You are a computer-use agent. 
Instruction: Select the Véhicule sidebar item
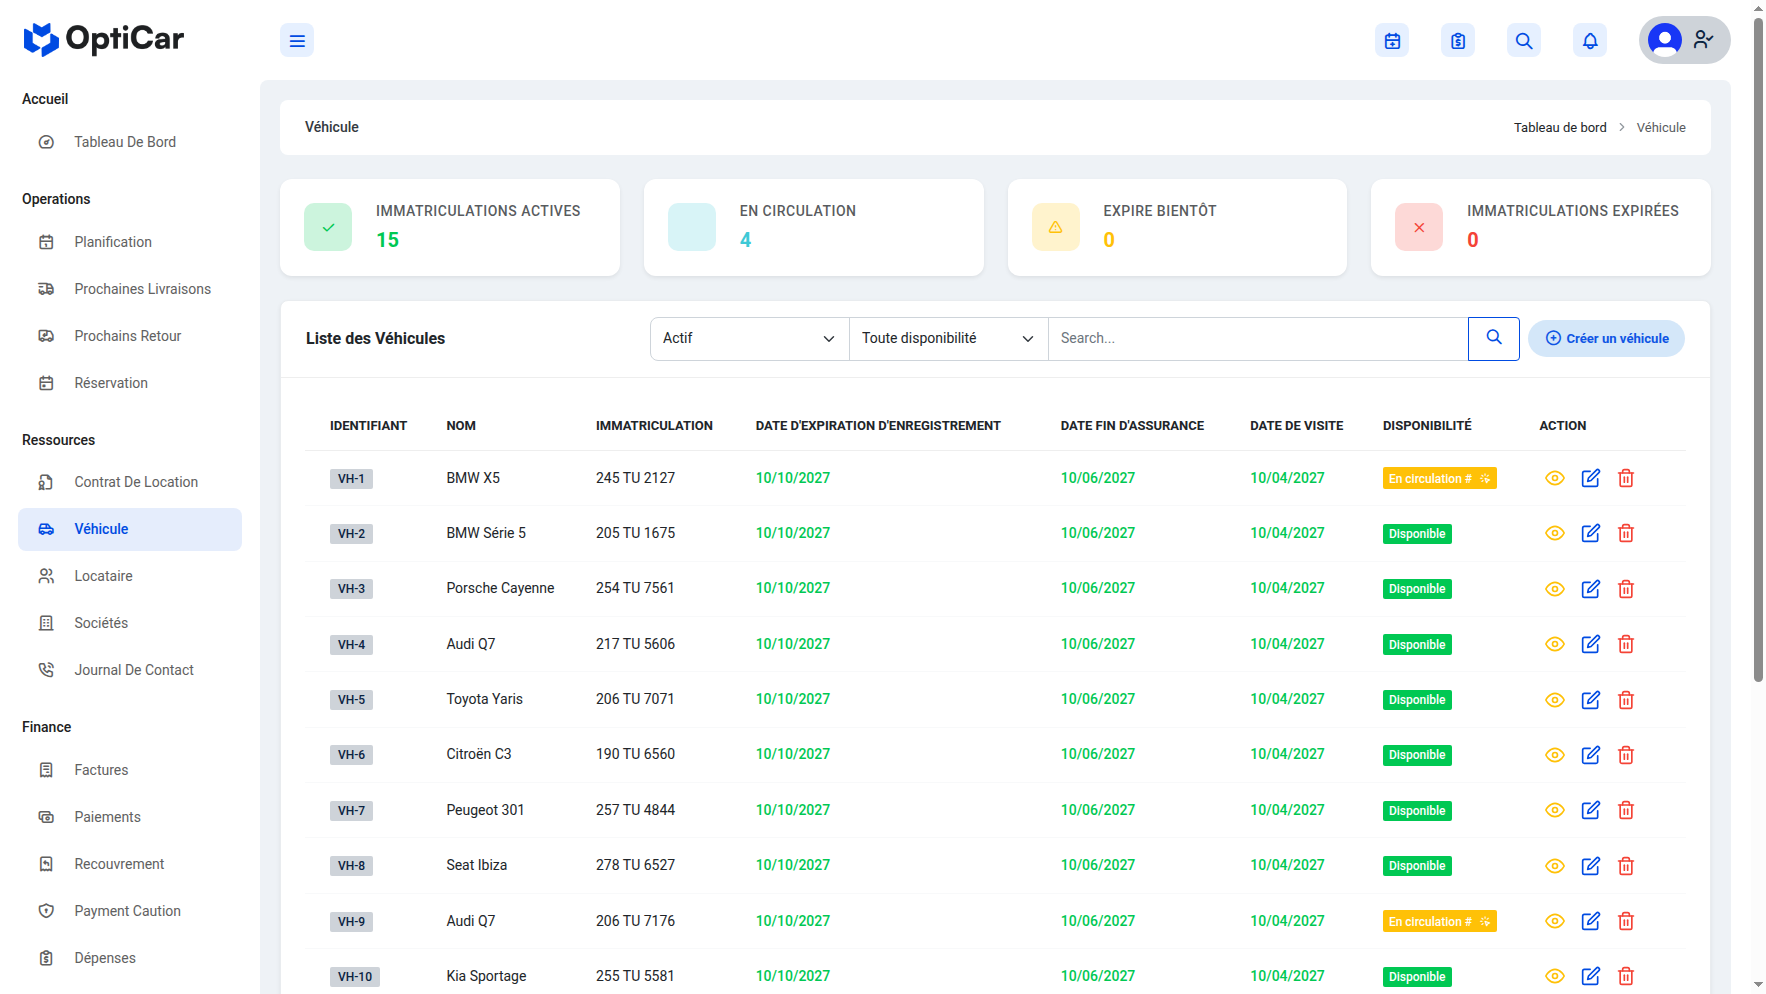(130, 529)
